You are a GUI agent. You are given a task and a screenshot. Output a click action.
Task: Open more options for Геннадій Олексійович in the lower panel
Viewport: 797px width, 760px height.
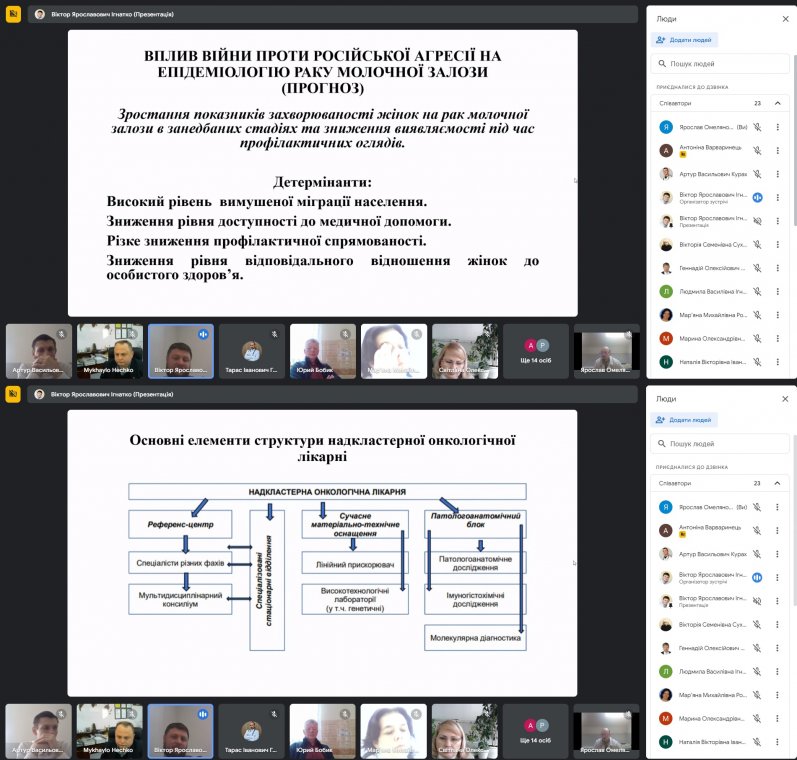coord(777,648)
